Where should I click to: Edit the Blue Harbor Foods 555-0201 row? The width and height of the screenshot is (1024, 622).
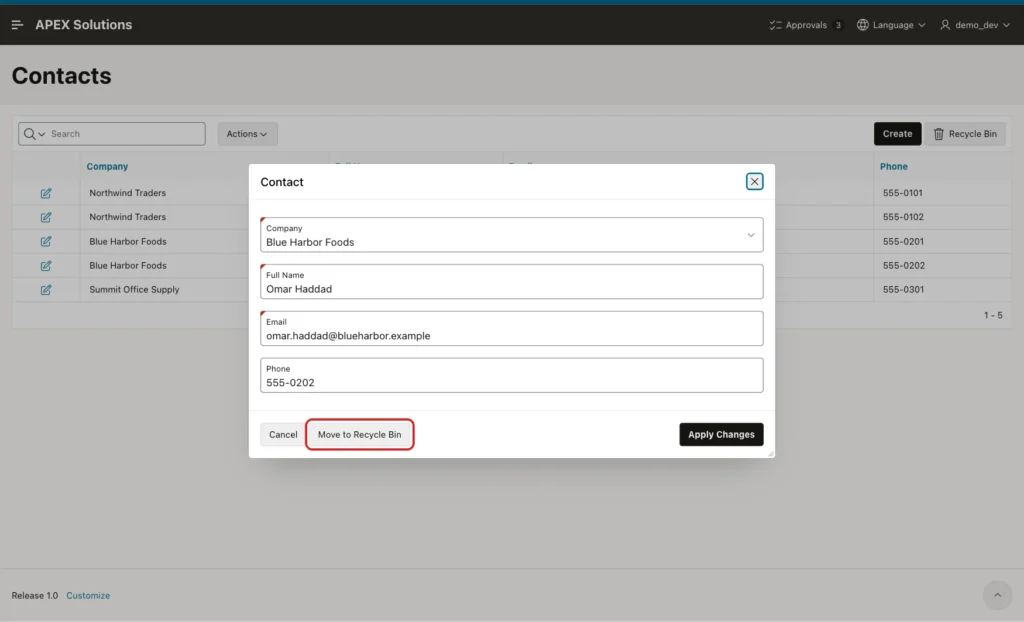[46, 241]
